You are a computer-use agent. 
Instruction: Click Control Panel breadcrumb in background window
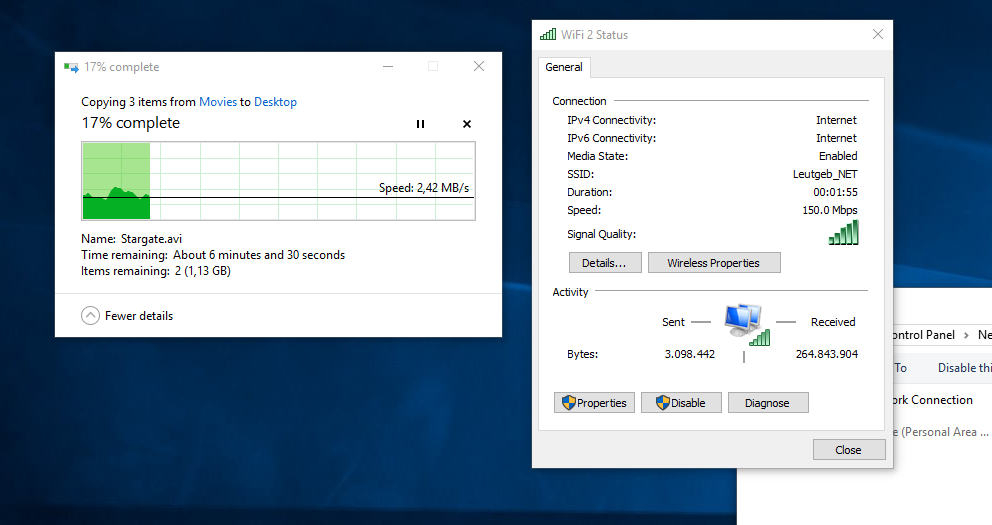pyautogui.click(x=923, y=335)
